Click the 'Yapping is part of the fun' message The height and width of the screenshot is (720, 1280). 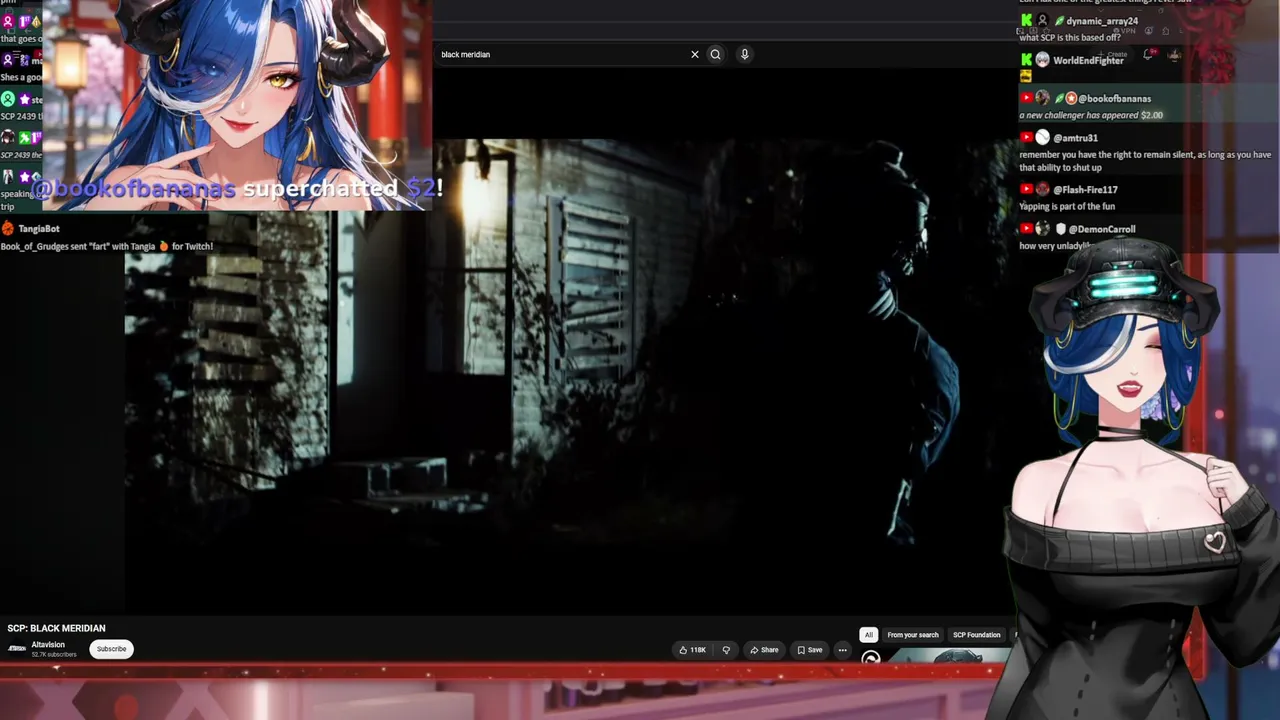(1067, 207)
